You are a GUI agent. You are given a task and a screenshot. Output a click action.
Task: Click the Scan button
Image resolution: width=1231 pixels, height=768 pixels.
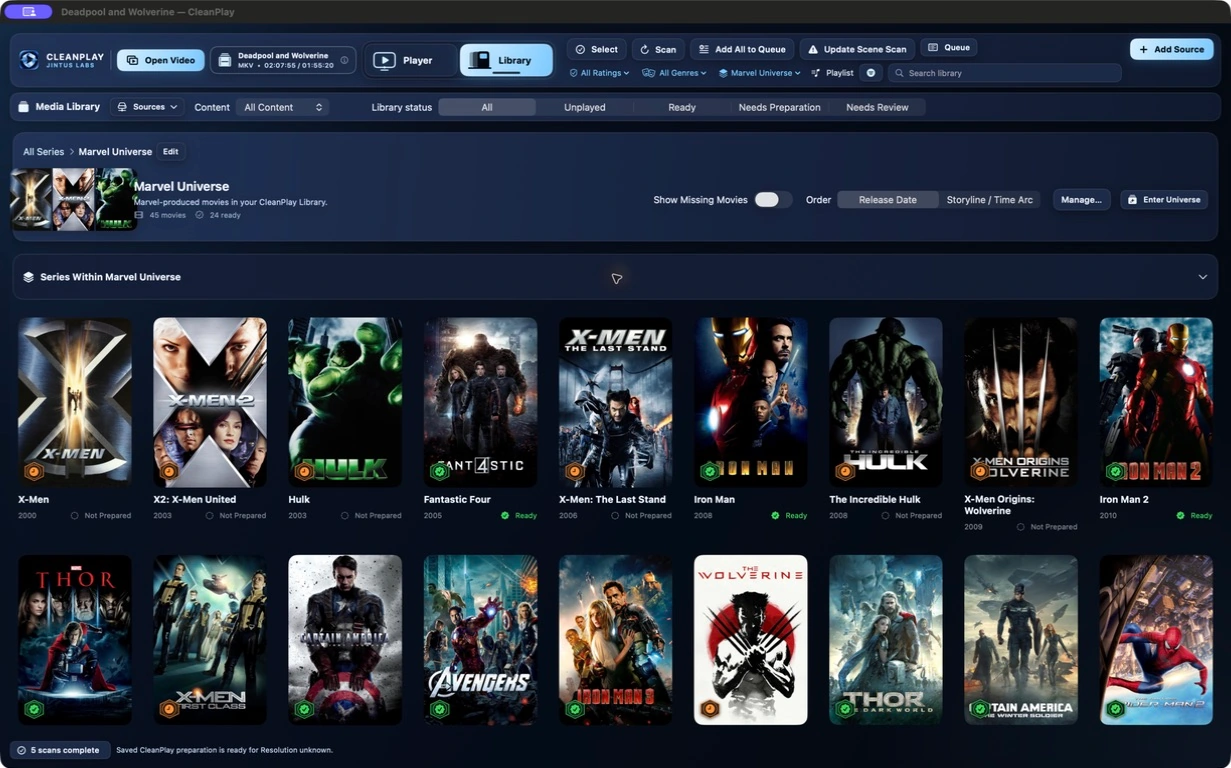click(x=658, y=49)
